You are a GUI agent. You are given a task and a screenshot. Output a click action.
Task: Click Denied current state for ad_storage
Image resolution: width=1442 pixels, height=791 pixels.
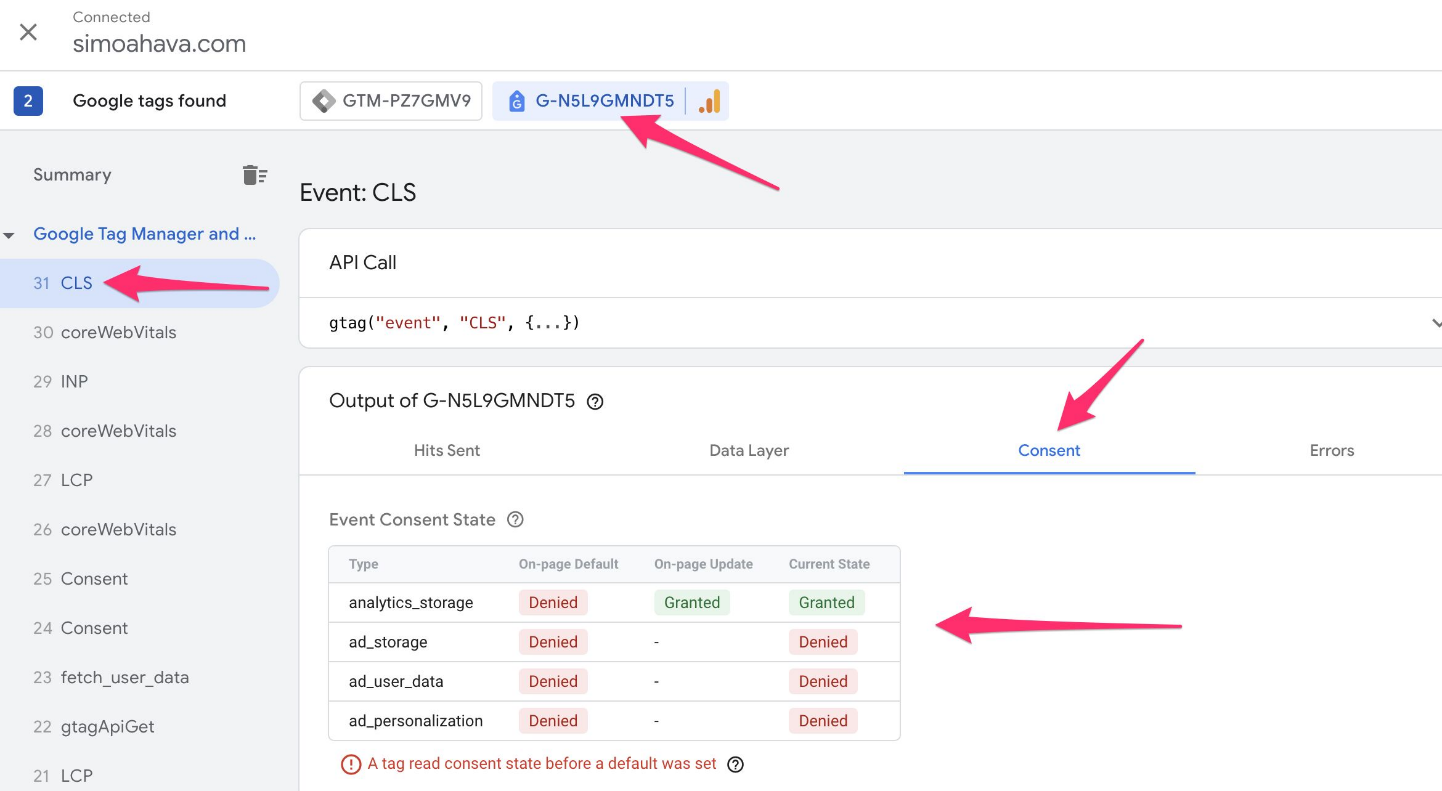coord(823,642)
